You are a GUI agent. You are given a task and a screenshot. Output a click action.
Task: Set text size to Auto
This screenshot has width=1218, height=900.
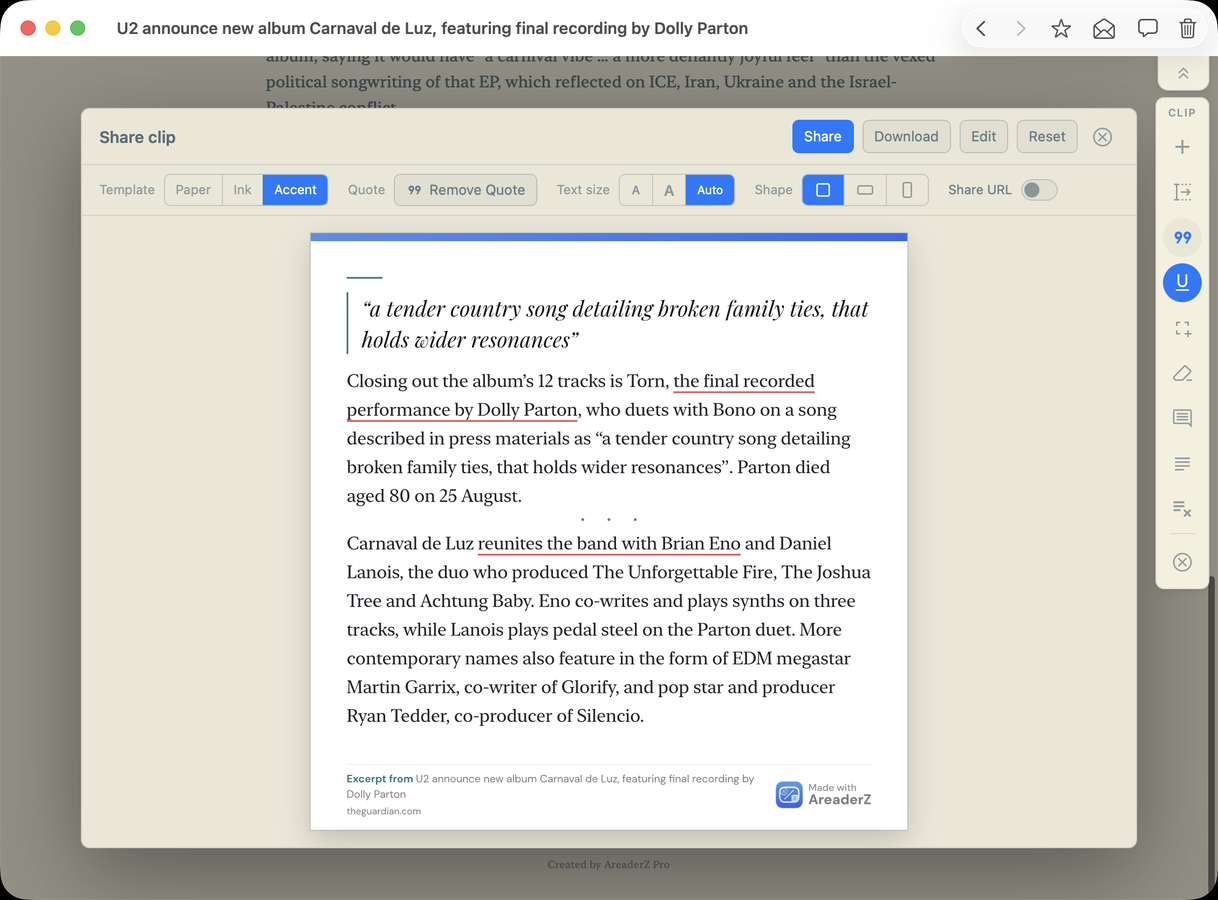710,190
